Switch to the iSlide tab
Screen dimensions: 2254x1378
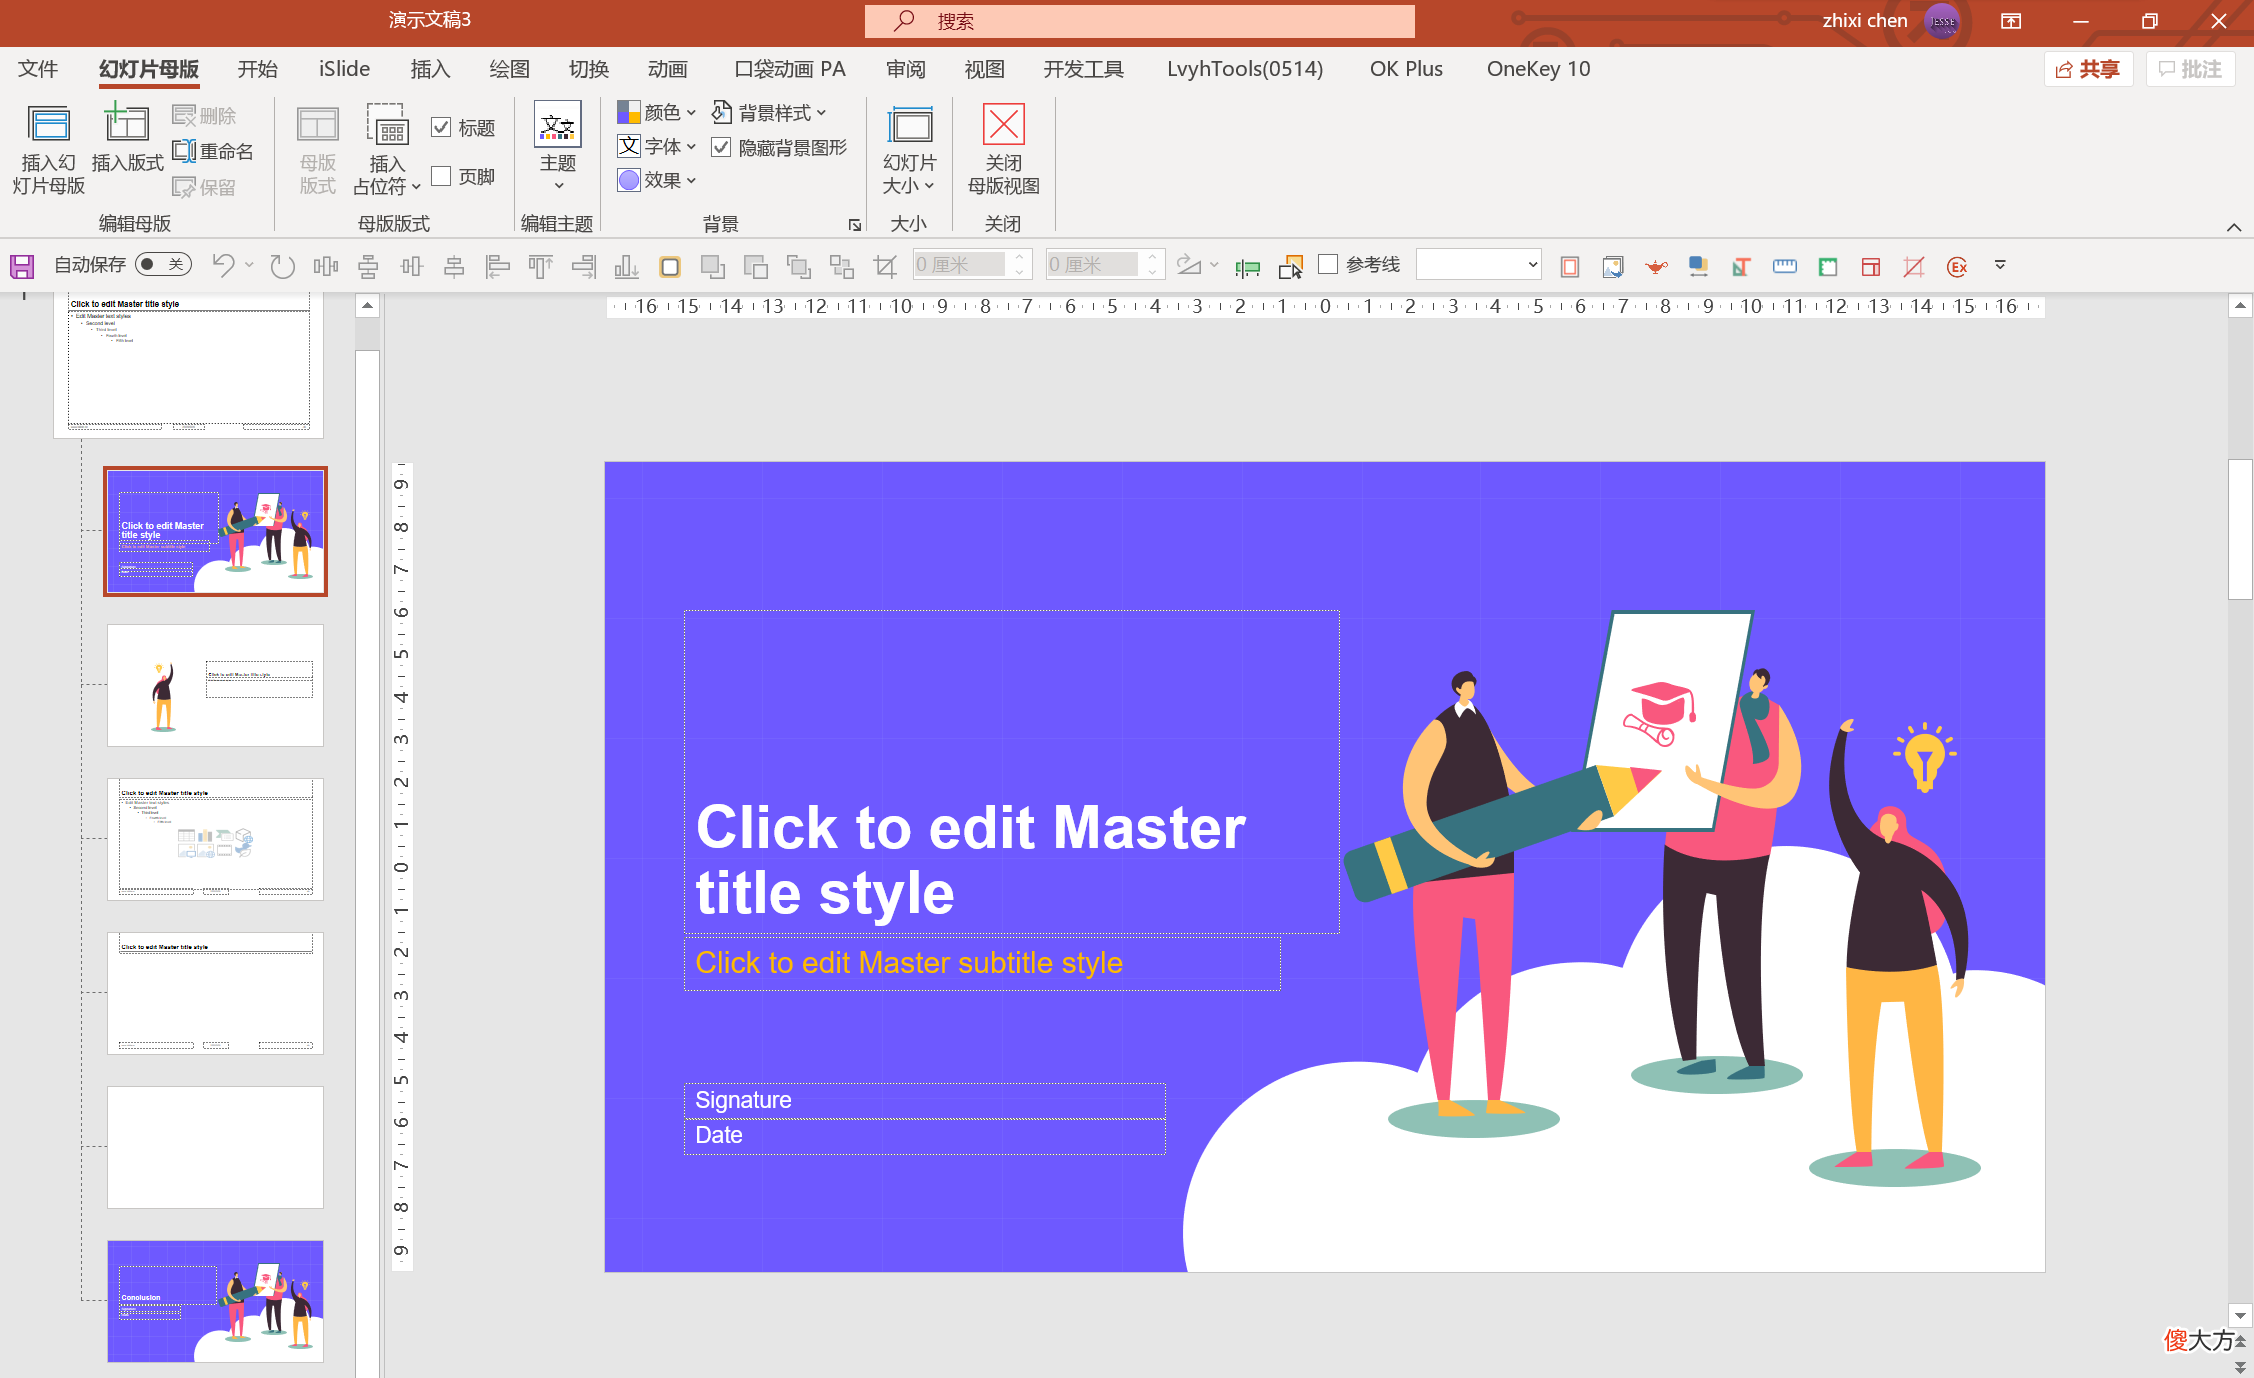[344, 69]
